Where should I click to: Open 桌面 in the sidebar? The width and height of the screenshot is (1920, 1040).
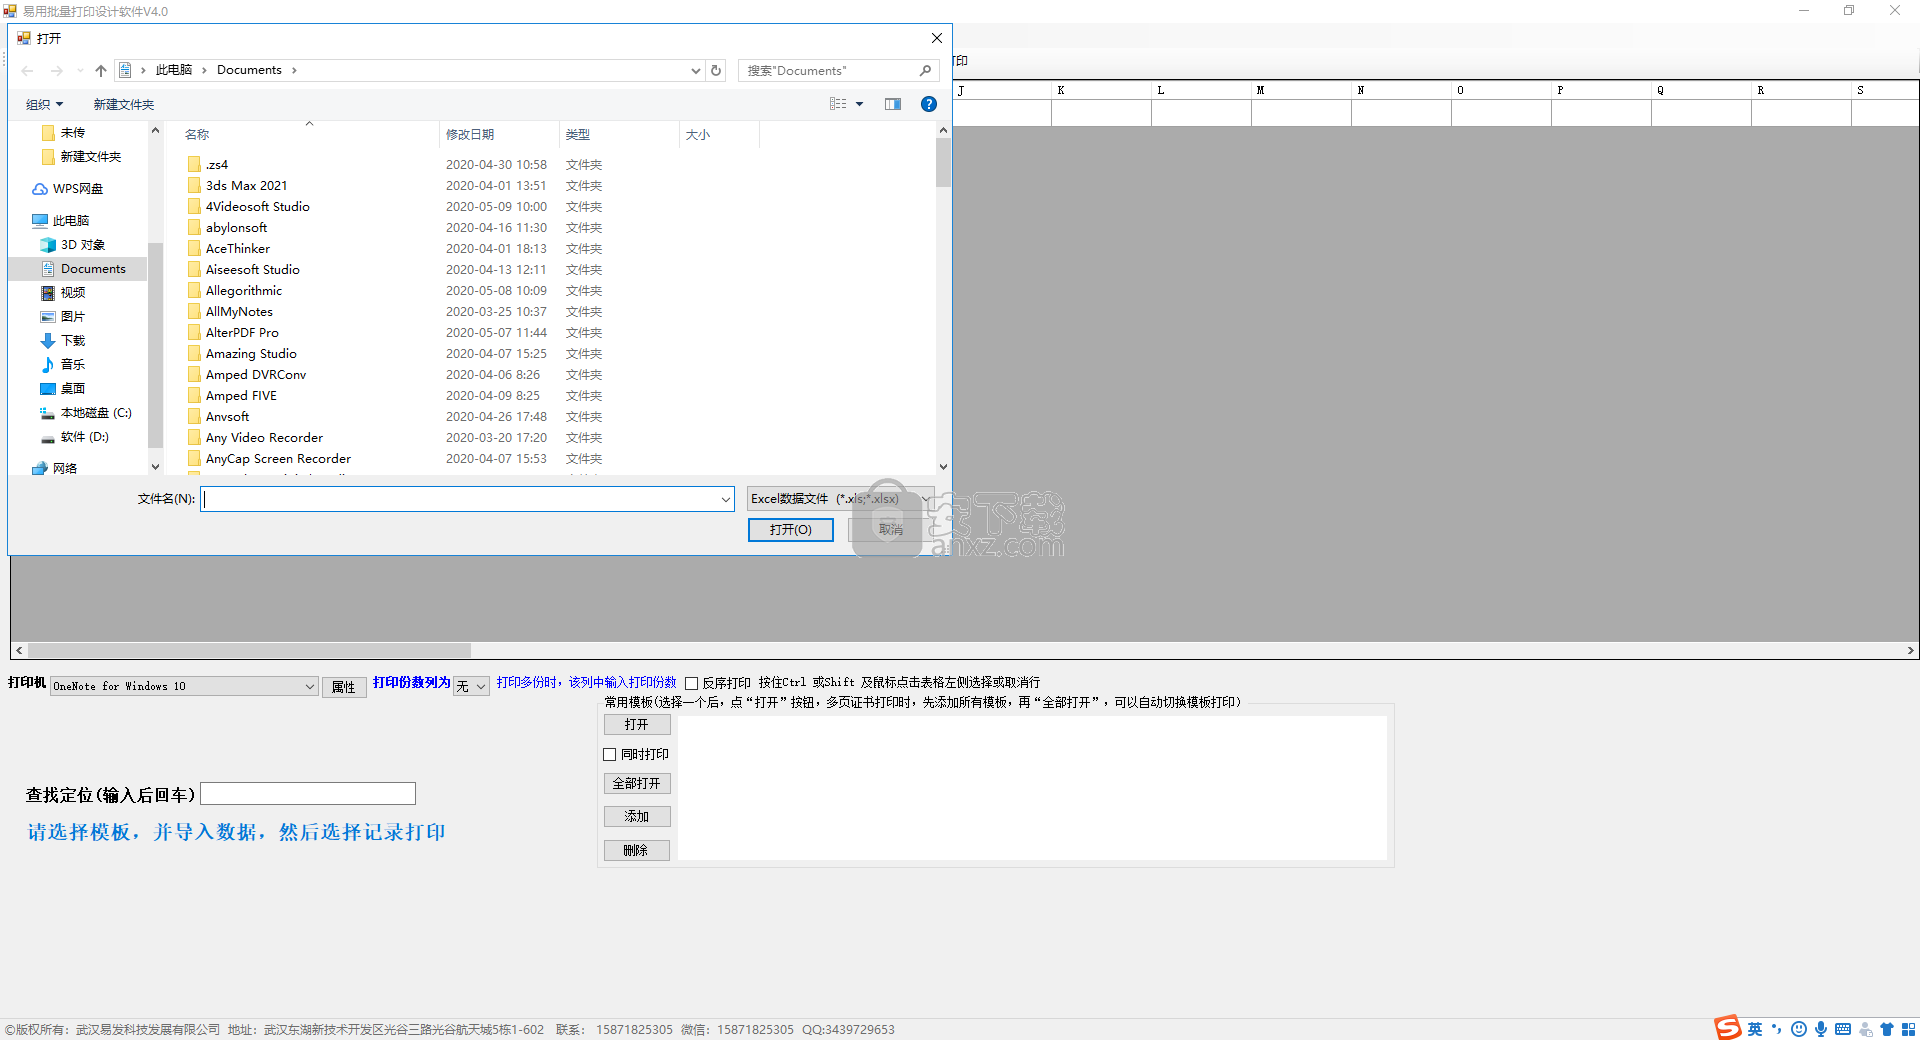63,389
